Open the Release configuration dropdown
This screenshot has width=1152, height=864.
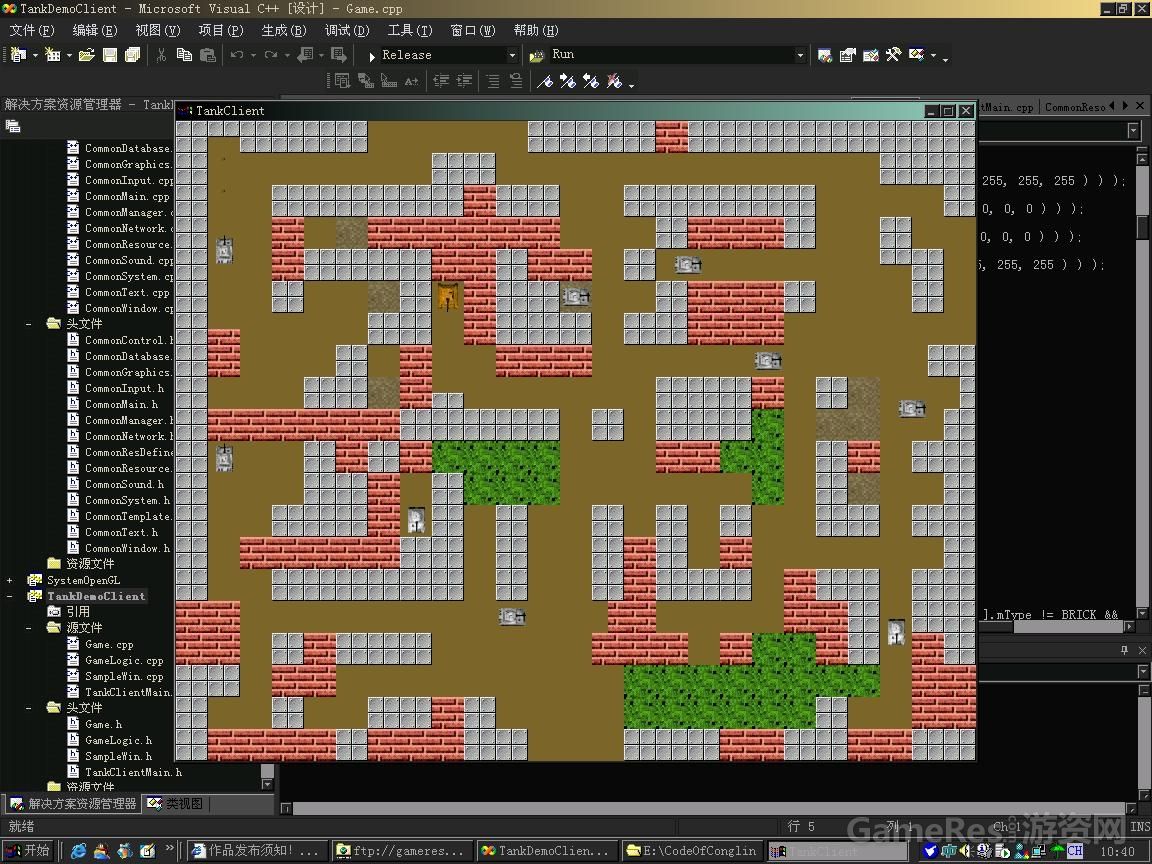(511, 55)
